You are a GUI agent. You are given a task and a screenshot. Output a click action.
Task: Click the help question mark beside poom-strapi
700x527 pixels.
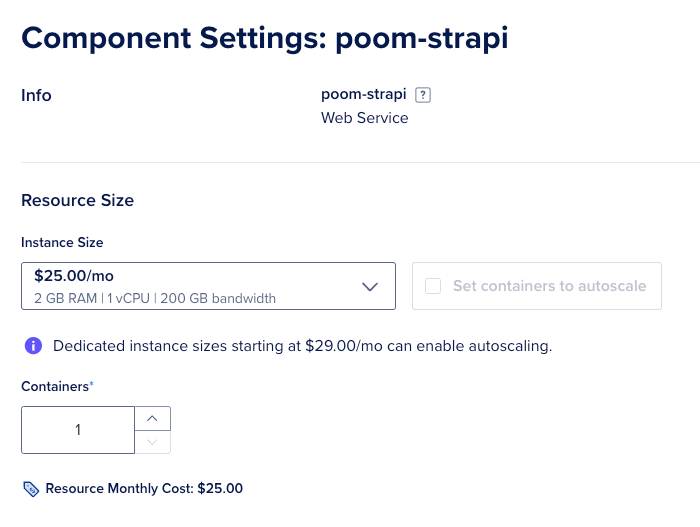pyautogui.click(x=424, y=95)
